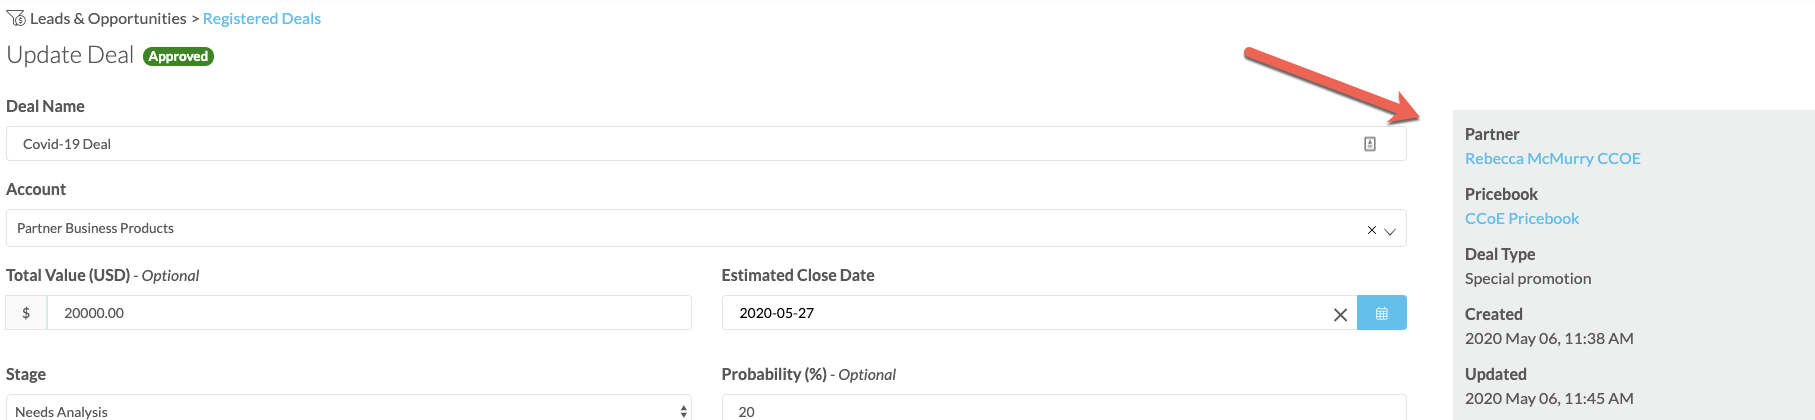Focus the Total Value amount field
The image size is (1815, 420).
(368, 313)
